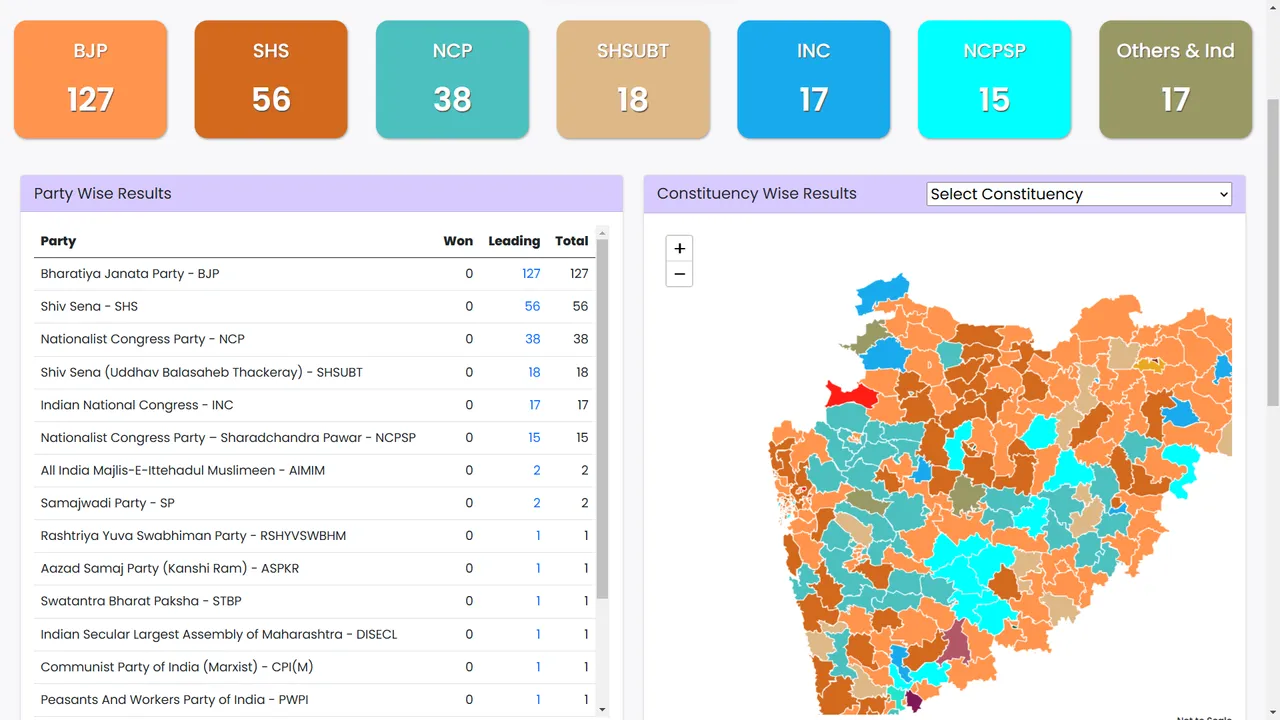
Task: Click the NCP card showing 38
Action: [452, 79]
